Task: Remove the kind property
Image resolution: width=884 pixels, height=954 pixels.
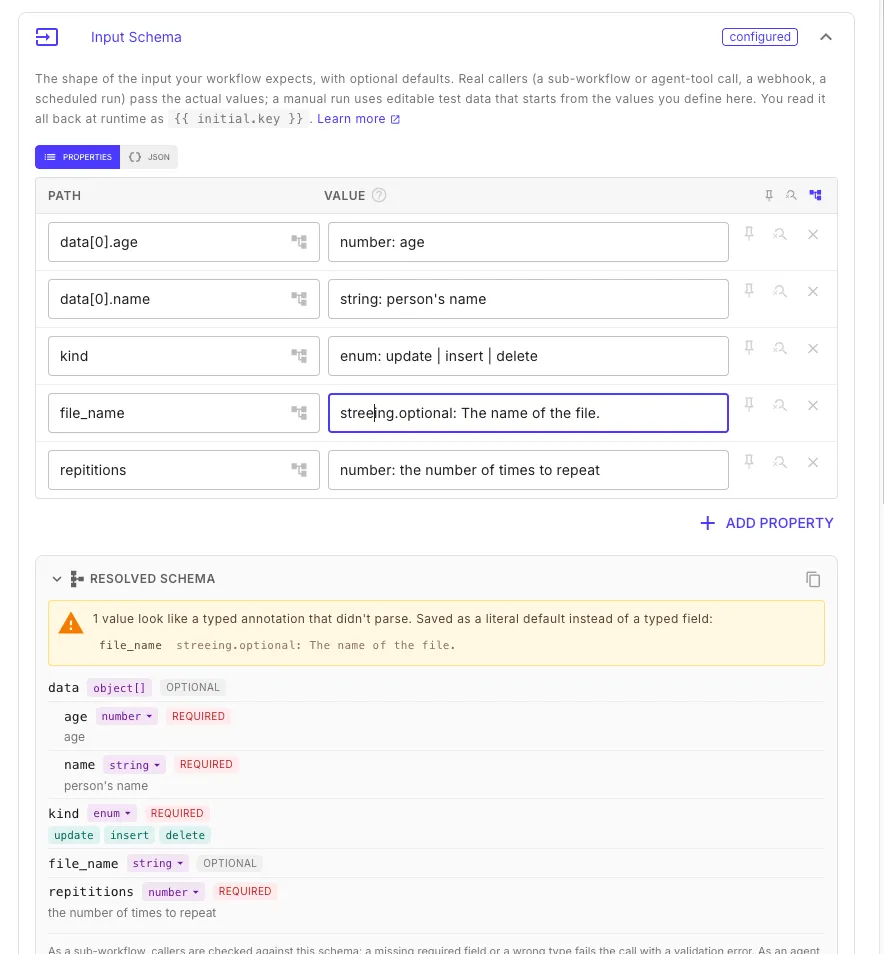Action: tap(813, 348)
